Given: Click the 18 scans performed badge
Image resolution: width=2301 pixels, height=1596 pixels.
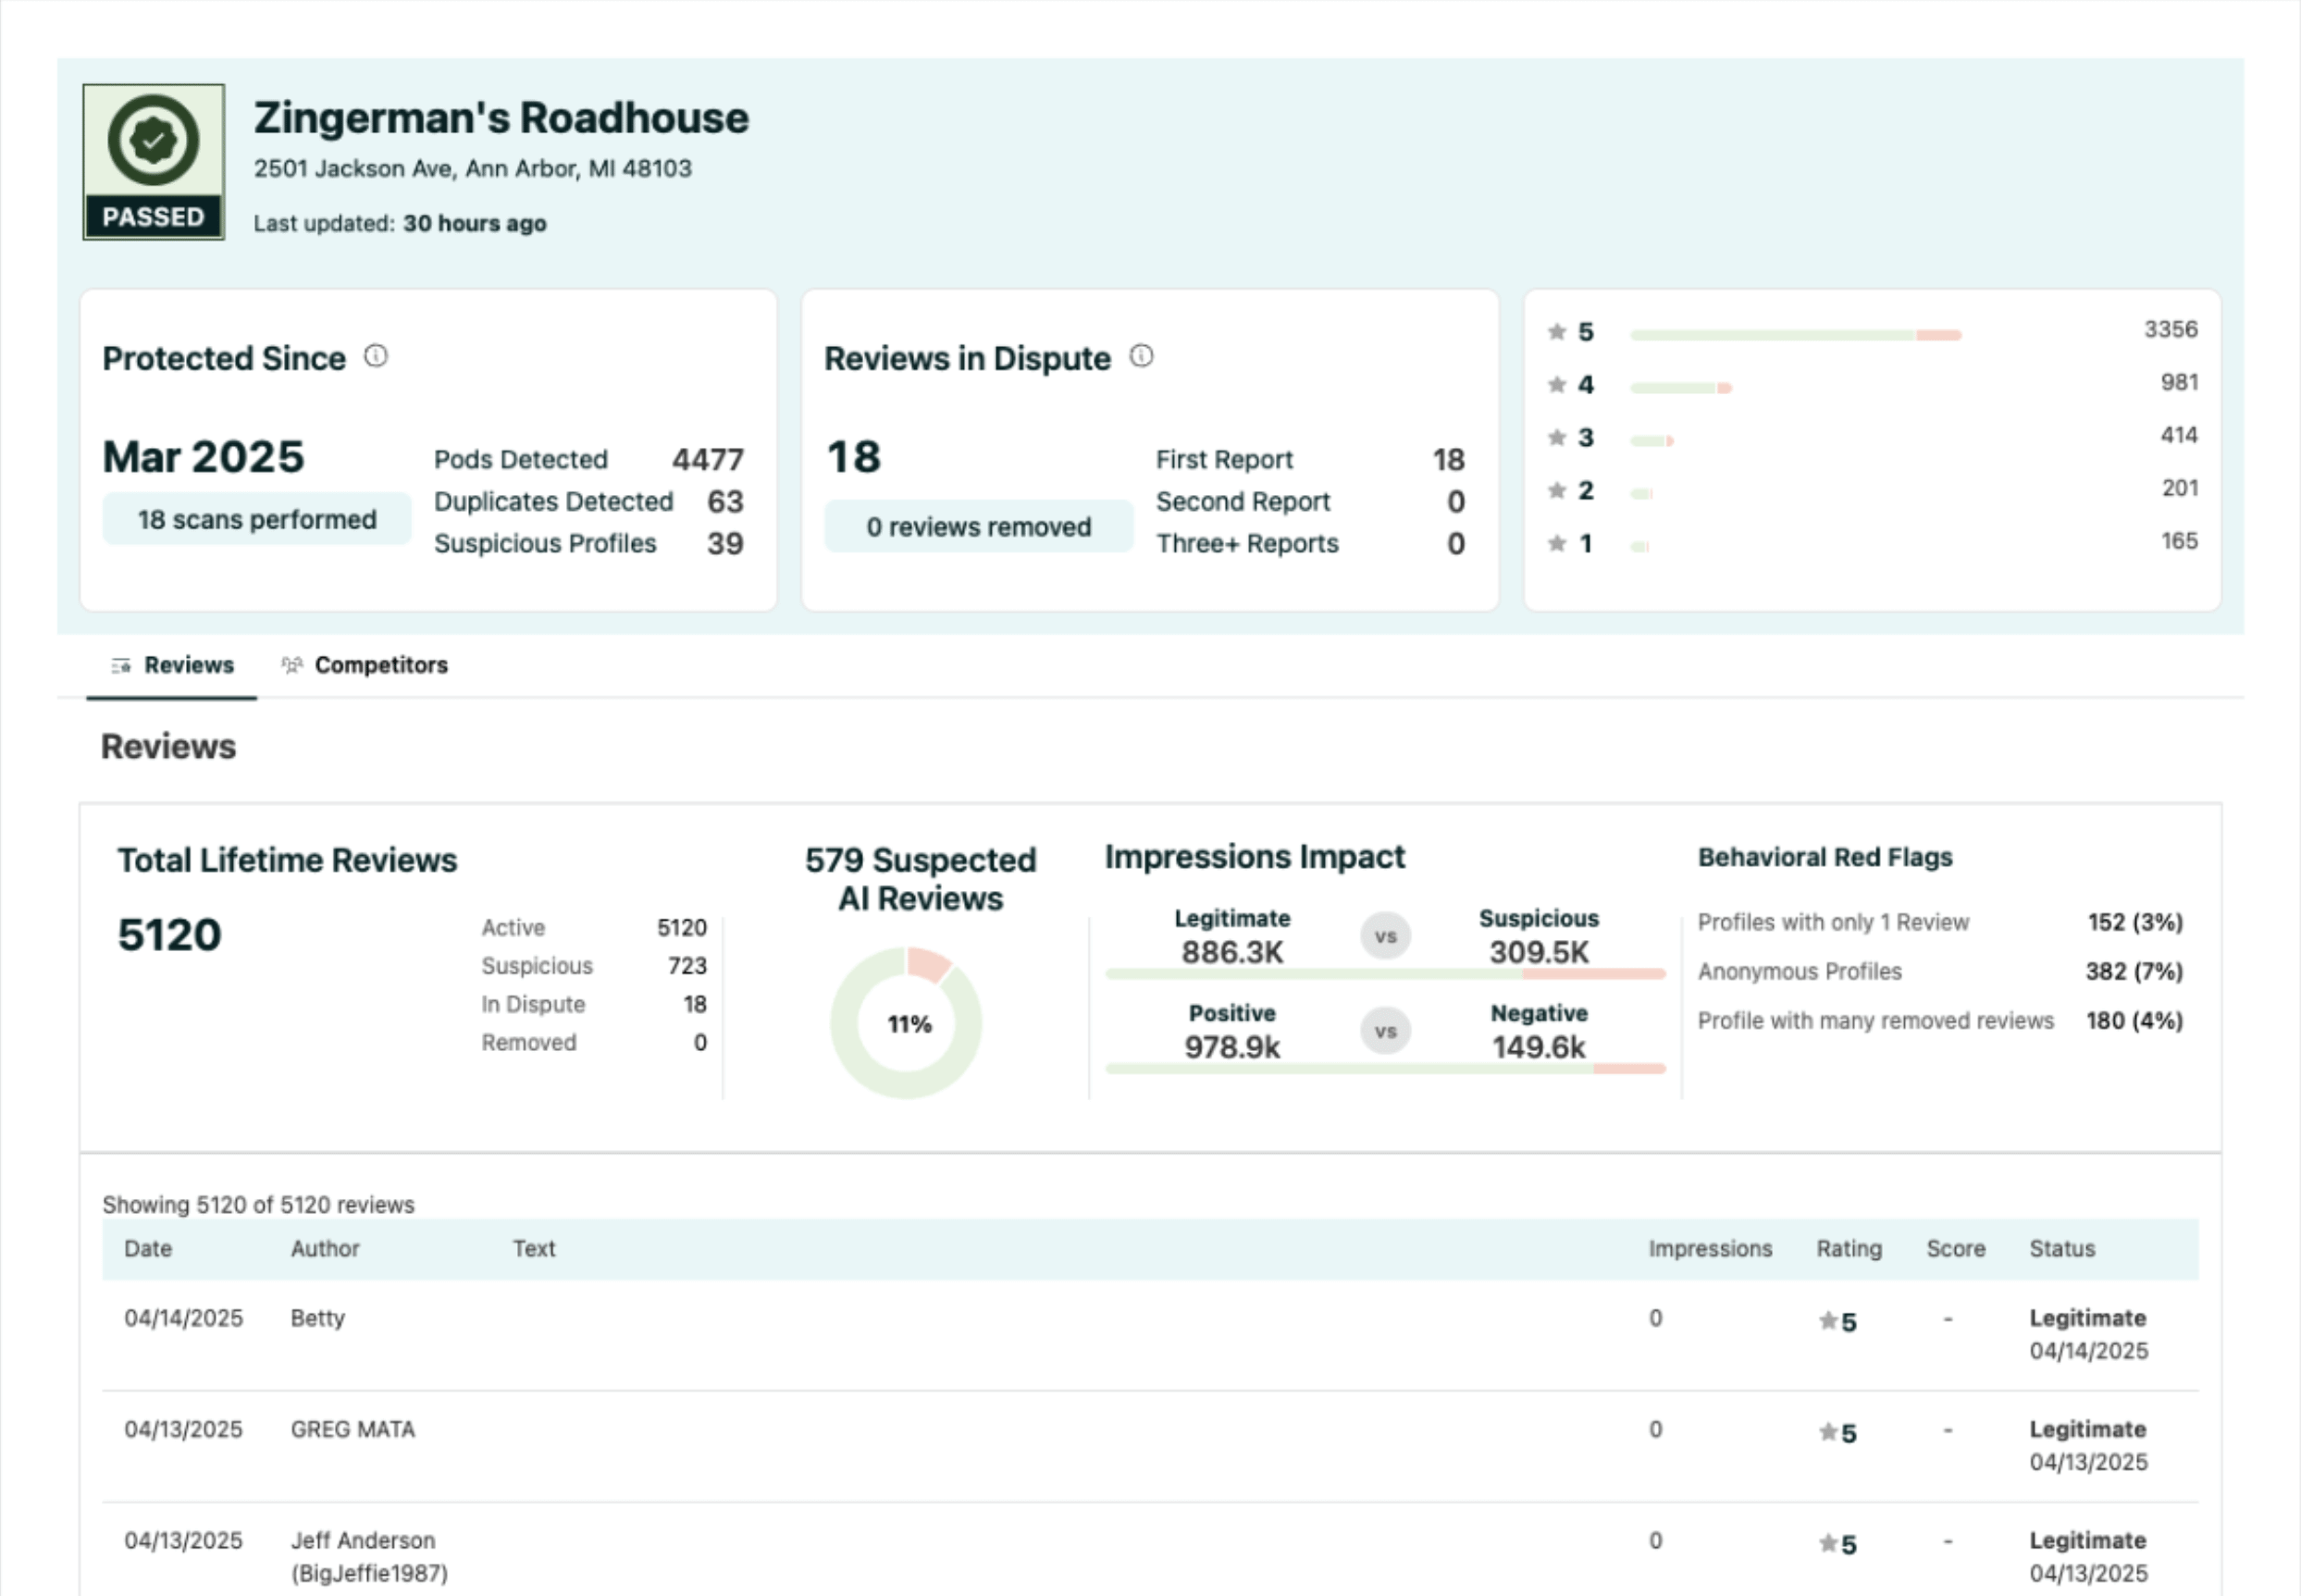Looking at the screenshot, I should click(257, 520).
